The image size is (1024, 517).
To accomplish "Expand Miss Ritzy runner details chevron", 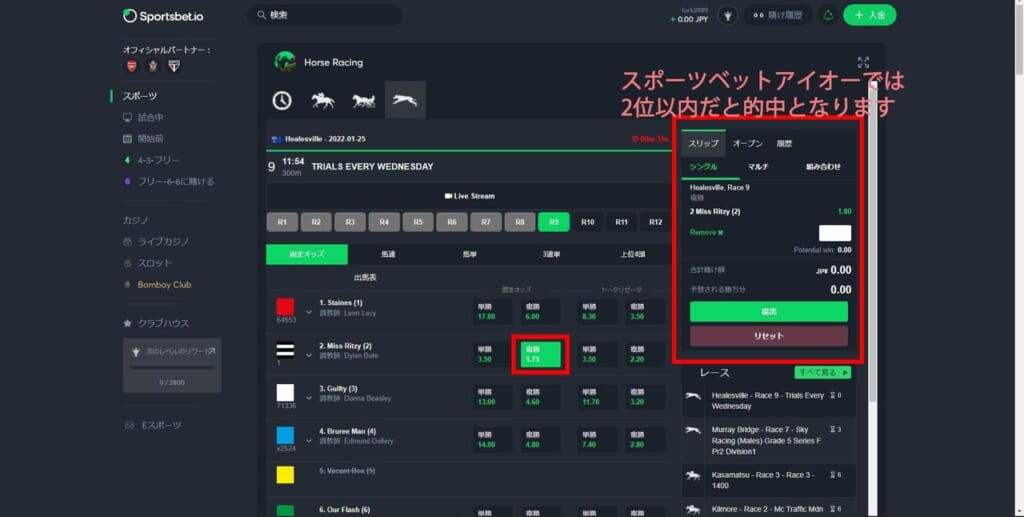I will click(309, 356).
